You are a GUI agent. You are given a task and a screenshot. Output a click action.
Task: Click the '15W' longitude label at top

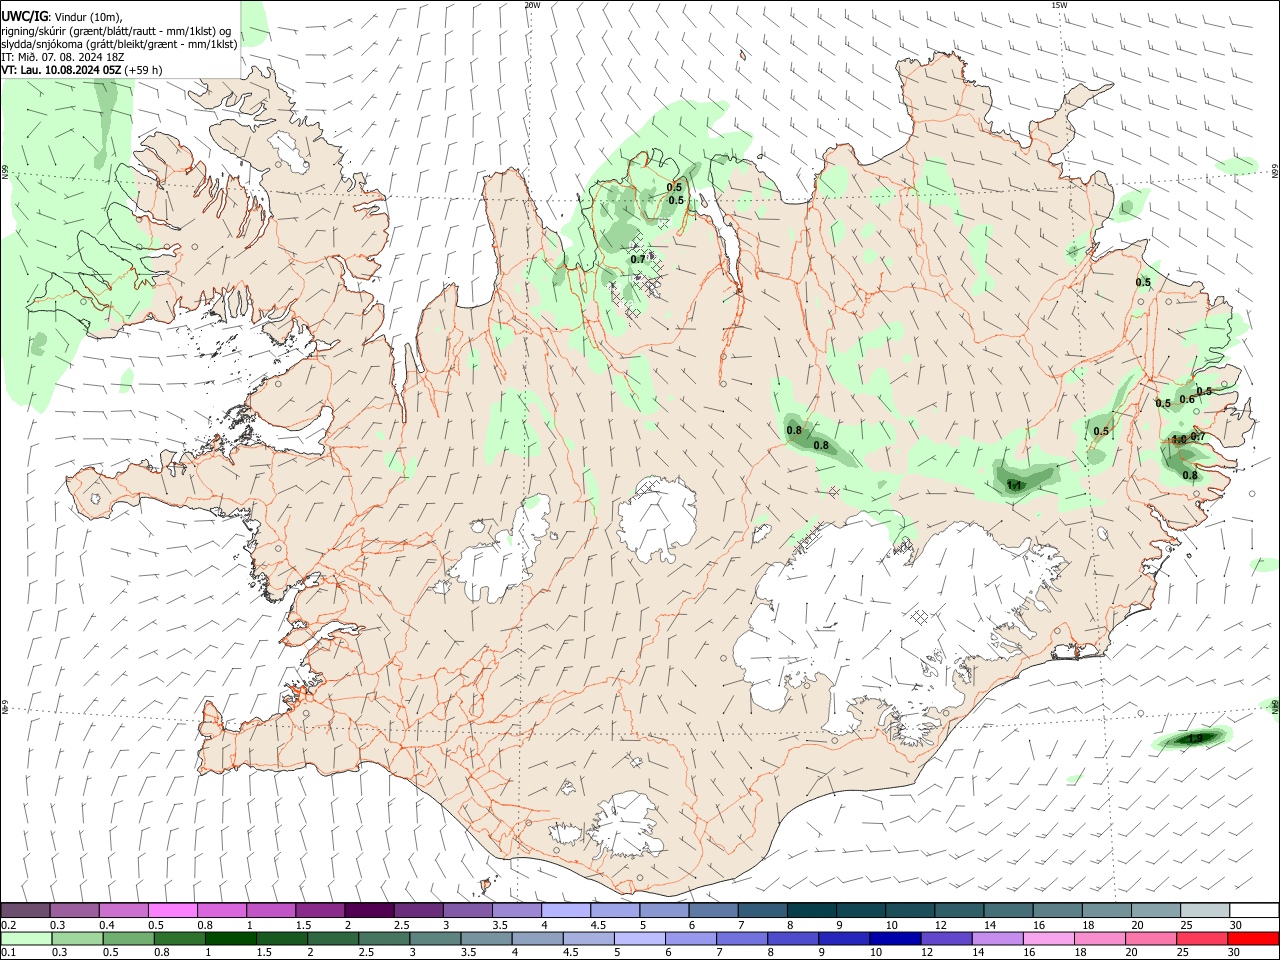point(1059,5)
